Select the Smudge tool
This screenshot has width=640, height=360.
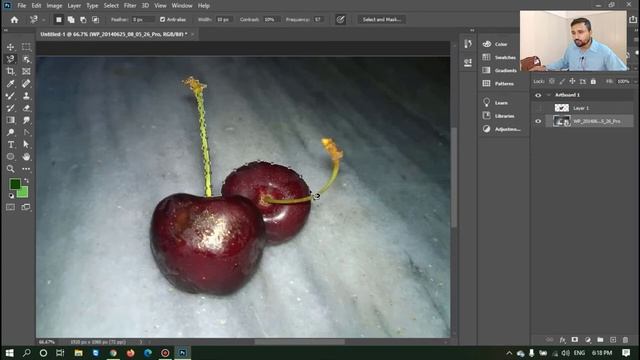[x=26, y=120]
